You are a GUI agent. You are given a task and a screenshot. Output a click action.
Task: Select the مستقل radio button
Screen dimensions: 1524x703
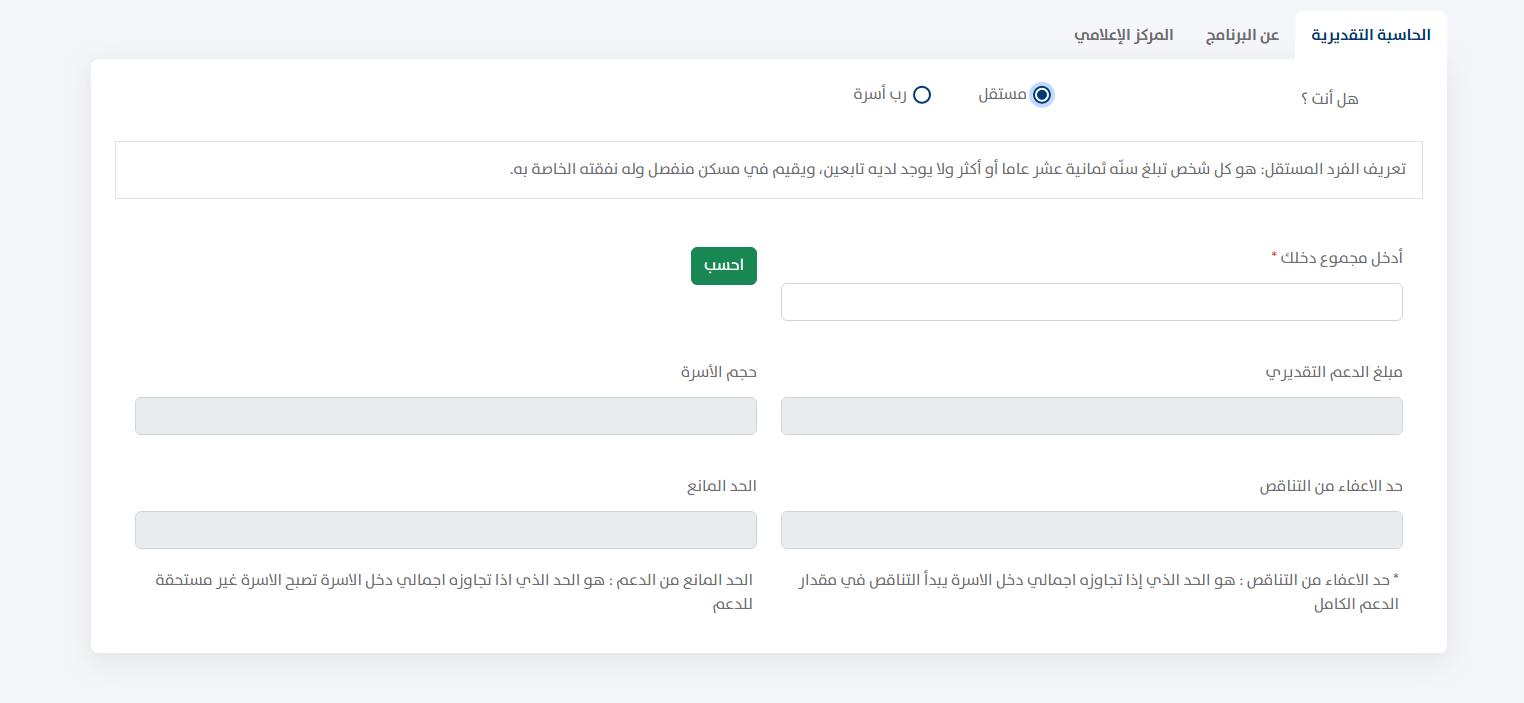(x=1042, y=95)
